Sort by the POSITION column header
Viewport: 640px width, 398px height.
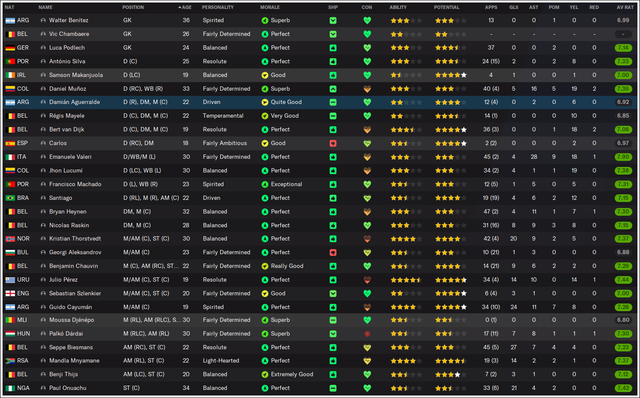(133, 7)
